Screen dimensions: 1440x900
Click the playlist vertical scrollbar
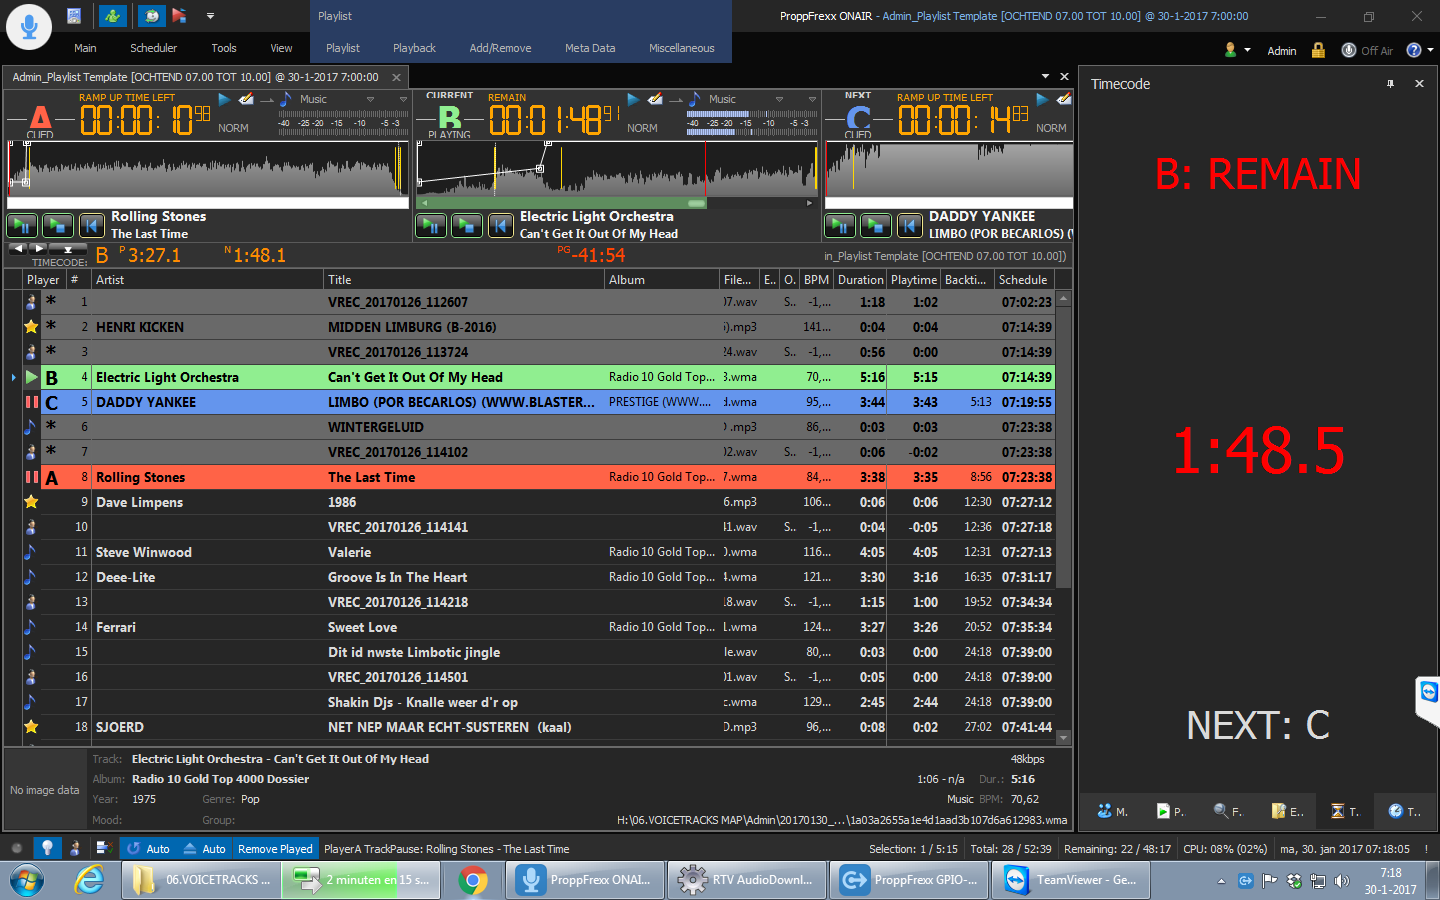click(x=1063, y=518)
